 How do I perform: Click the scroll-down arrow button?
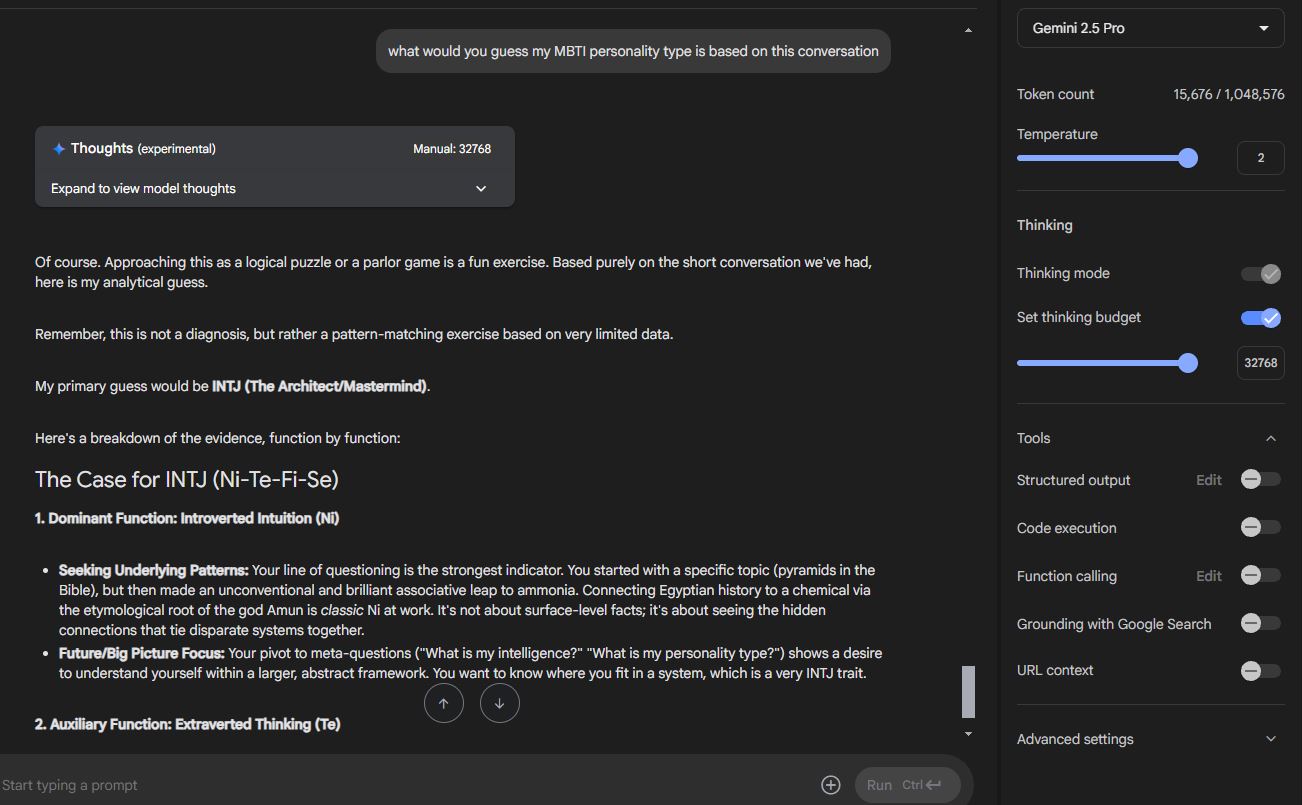coord(500,703)
